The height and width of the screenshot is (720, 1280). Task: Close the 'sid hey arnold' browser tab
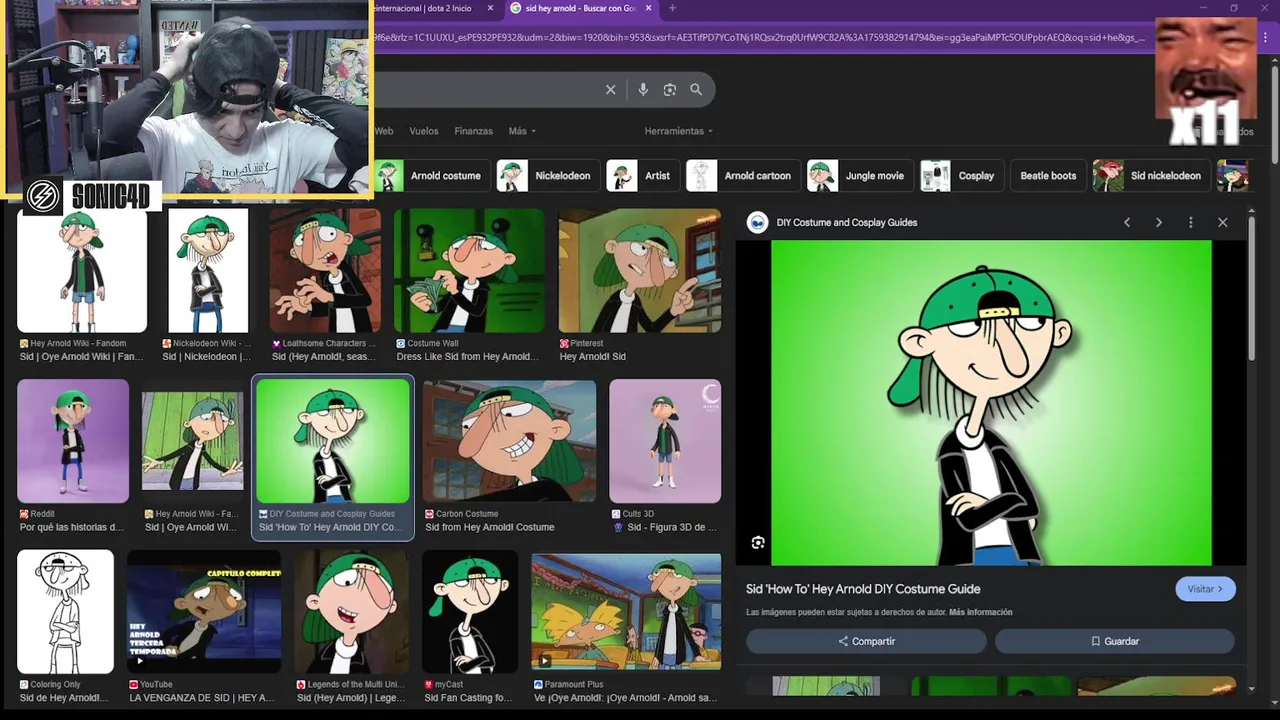[649, 8]
